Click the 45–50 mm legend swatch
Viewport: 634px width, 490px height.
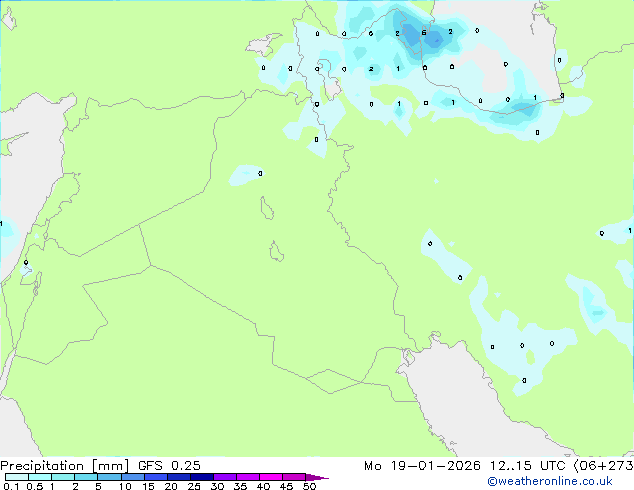tap(294, 477)
